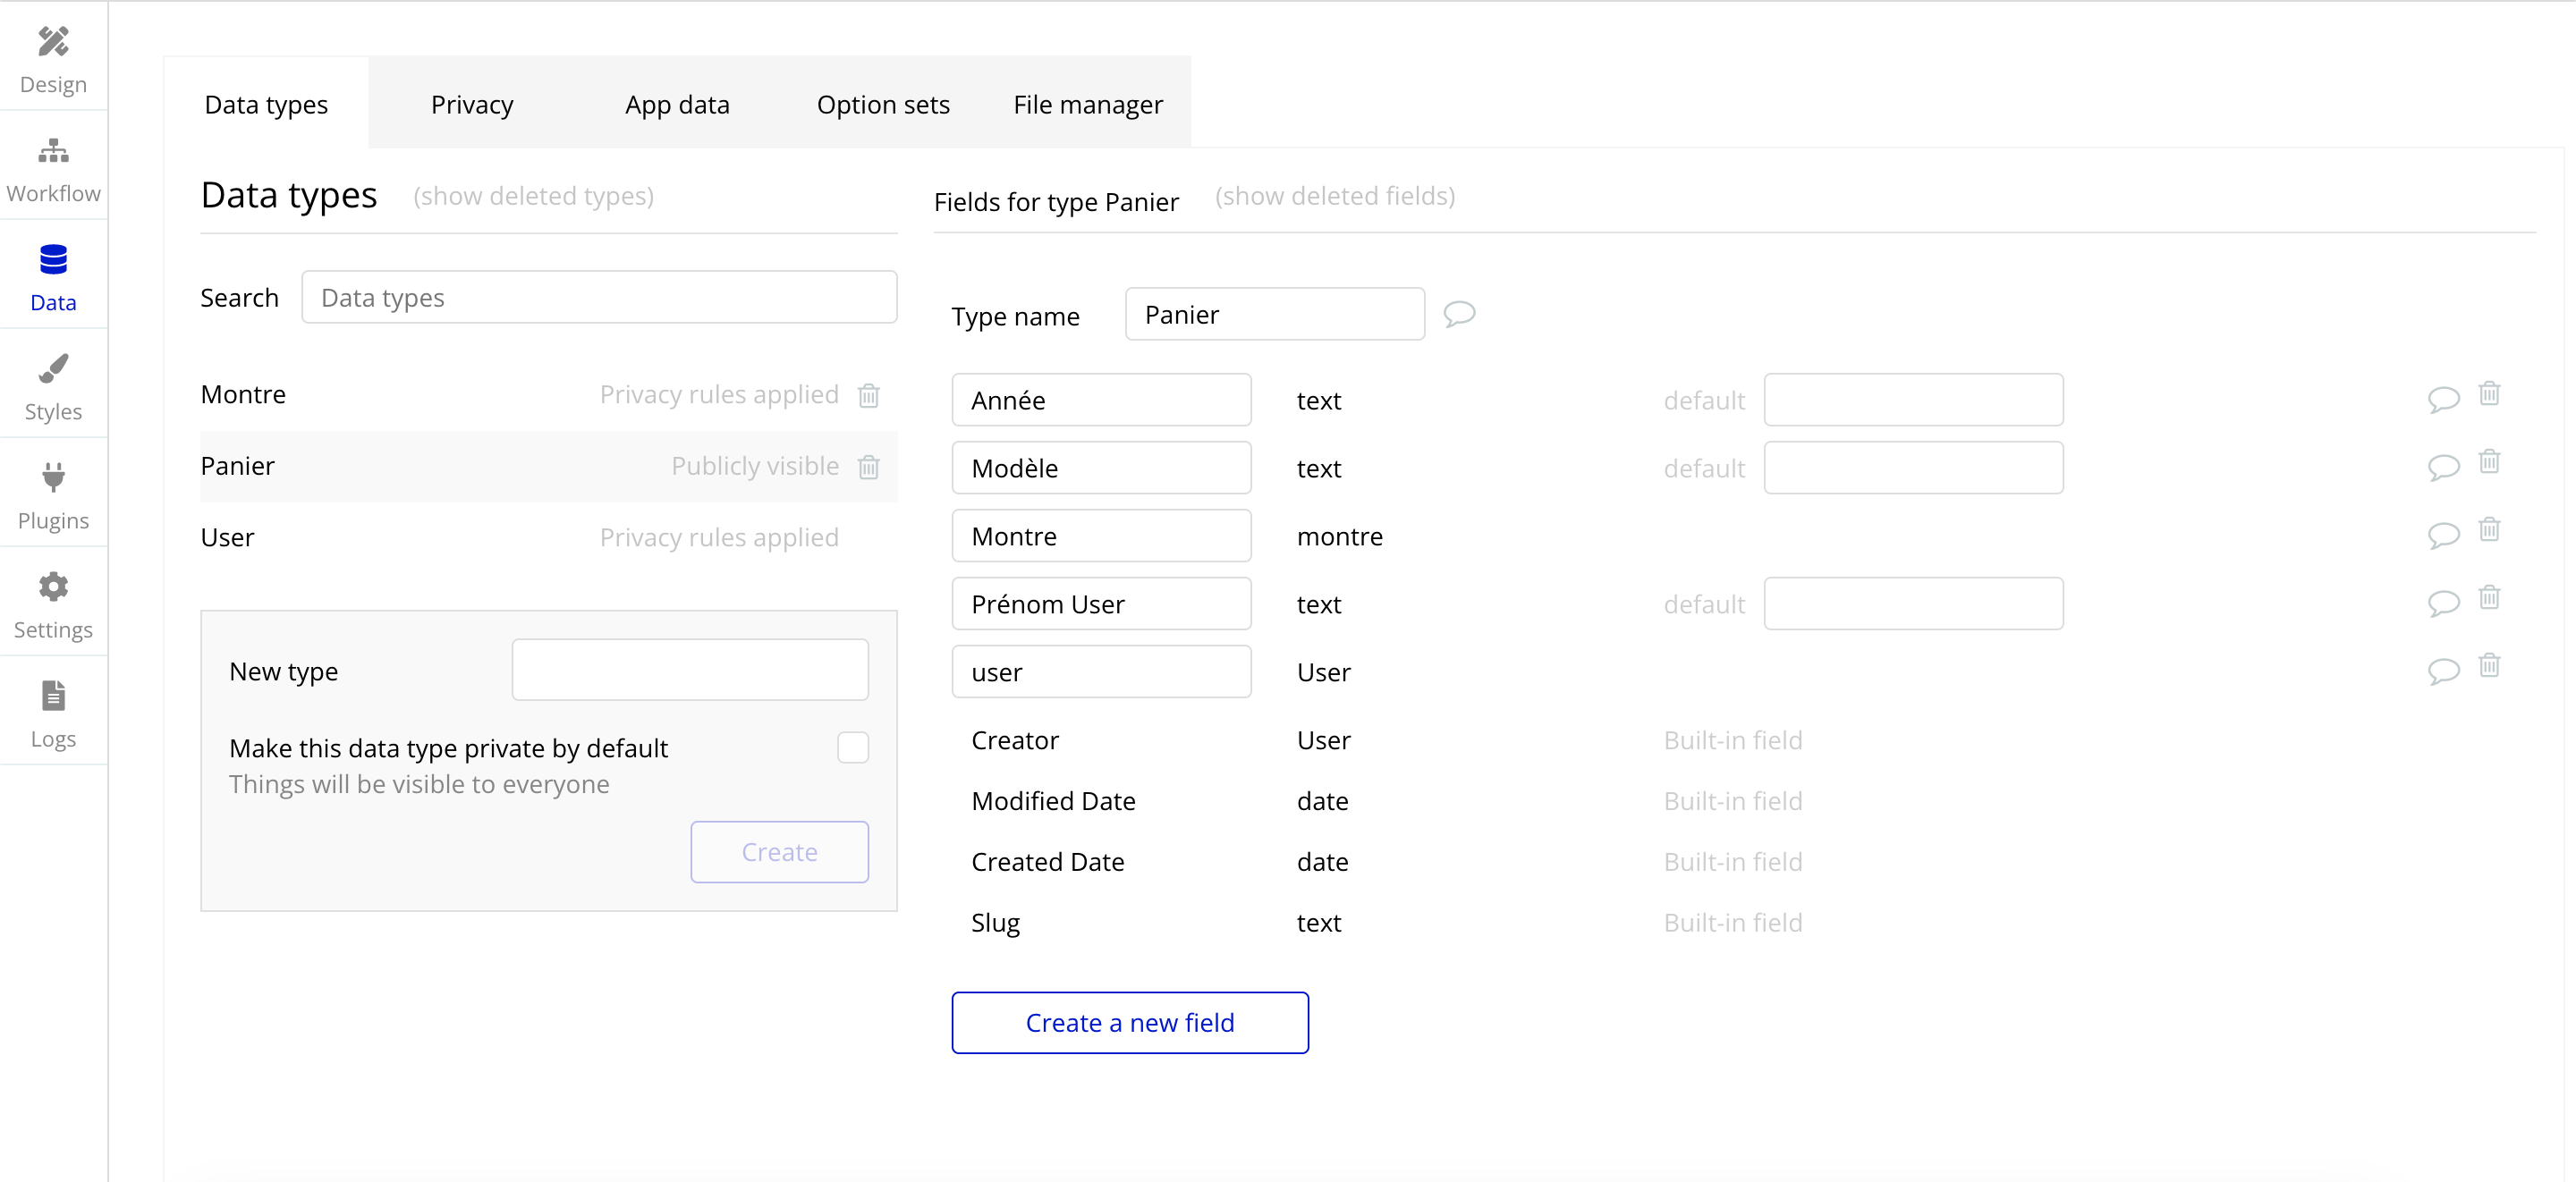2576x1182 pixels.
Task: Open the Plugins plug icon
Action: [53, 478]
